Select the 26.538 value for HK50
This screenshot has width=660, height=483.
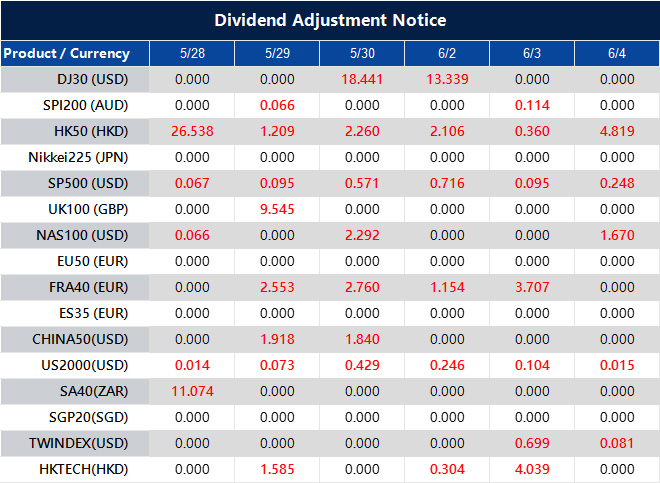192,131
